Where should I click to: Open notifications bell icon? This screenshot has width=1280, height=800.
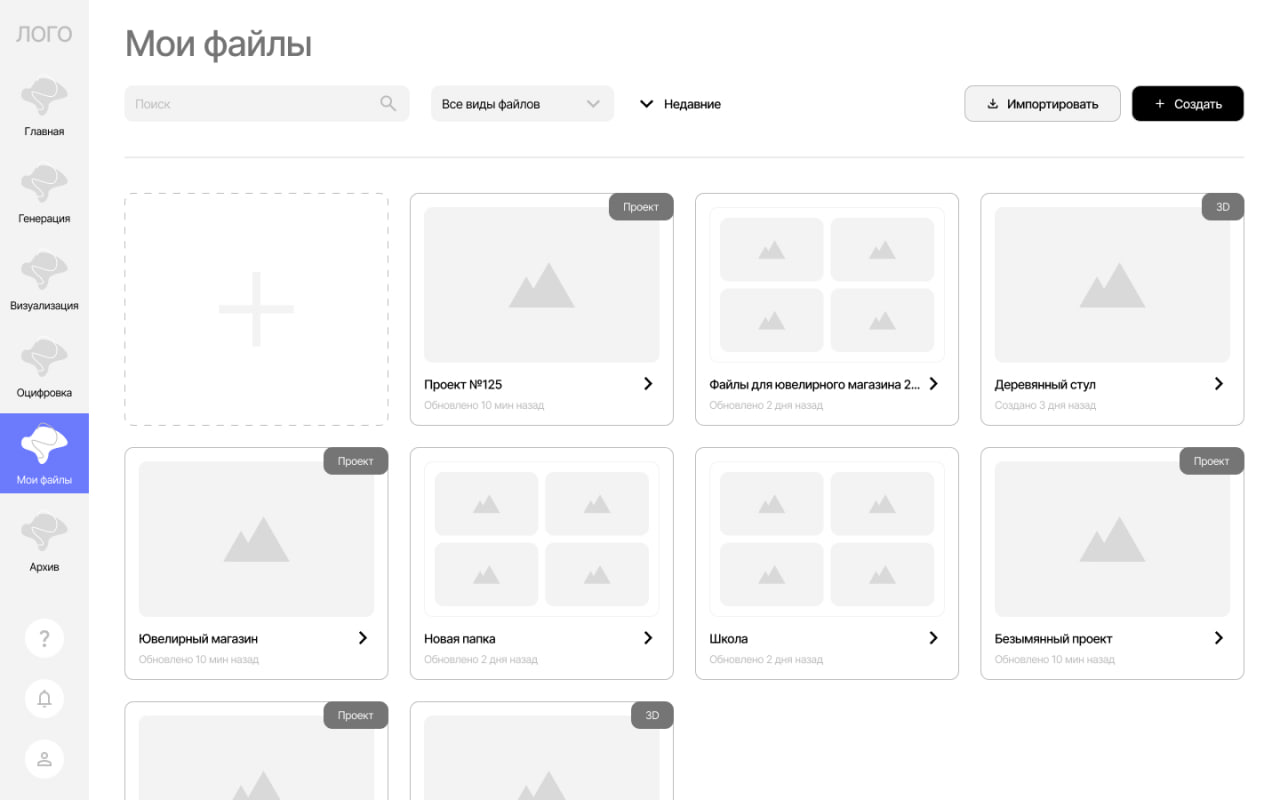point(44,699)
